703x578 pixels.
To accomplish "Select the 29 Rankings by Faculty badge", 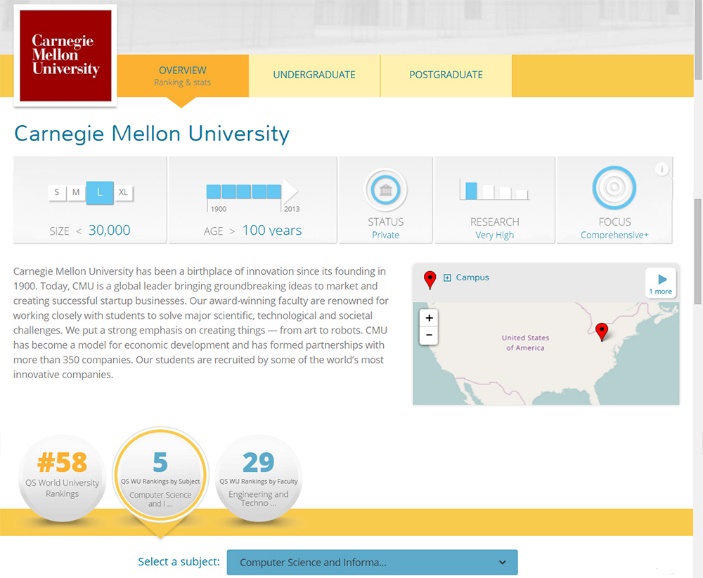I will pyautogui.click(x=258, y=478).
